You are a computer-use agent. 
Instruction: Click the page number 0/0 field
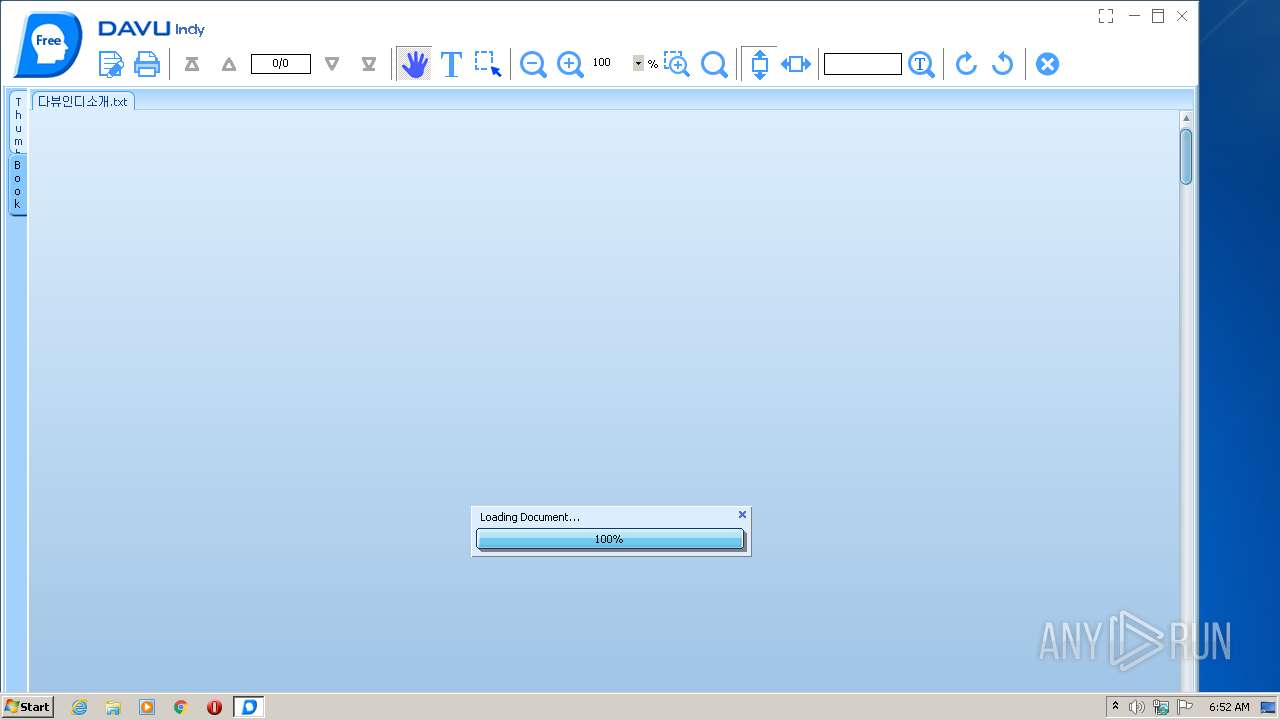point(280,64)
